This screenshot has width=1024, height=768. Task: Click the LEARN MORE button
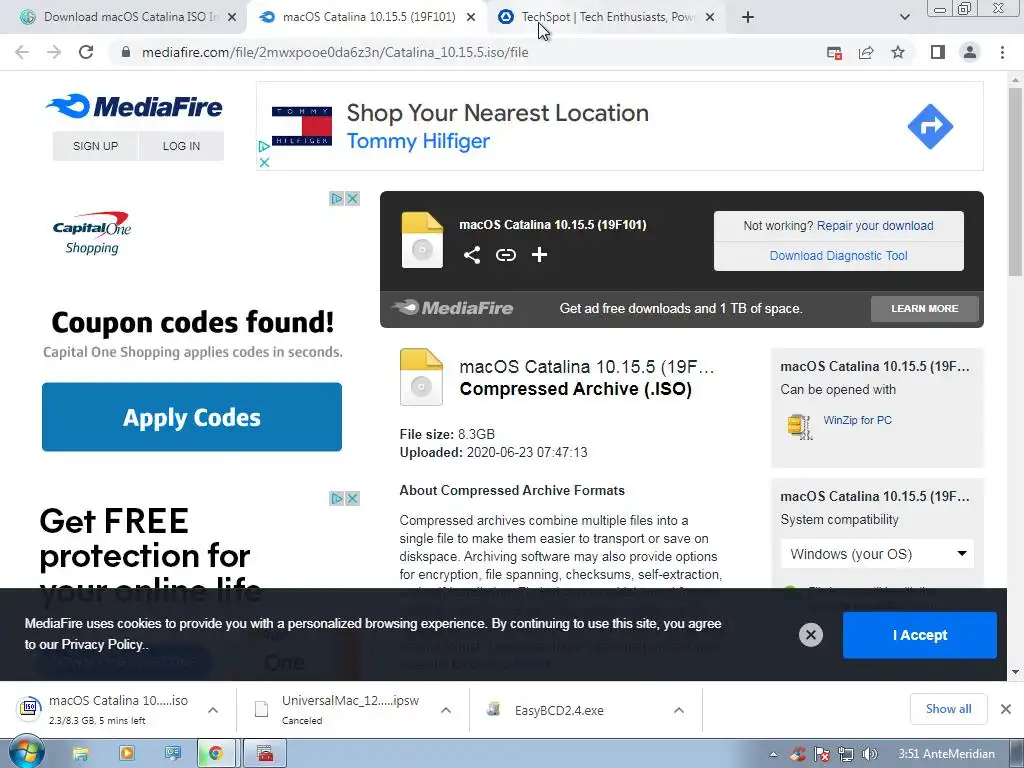[925, 308]
